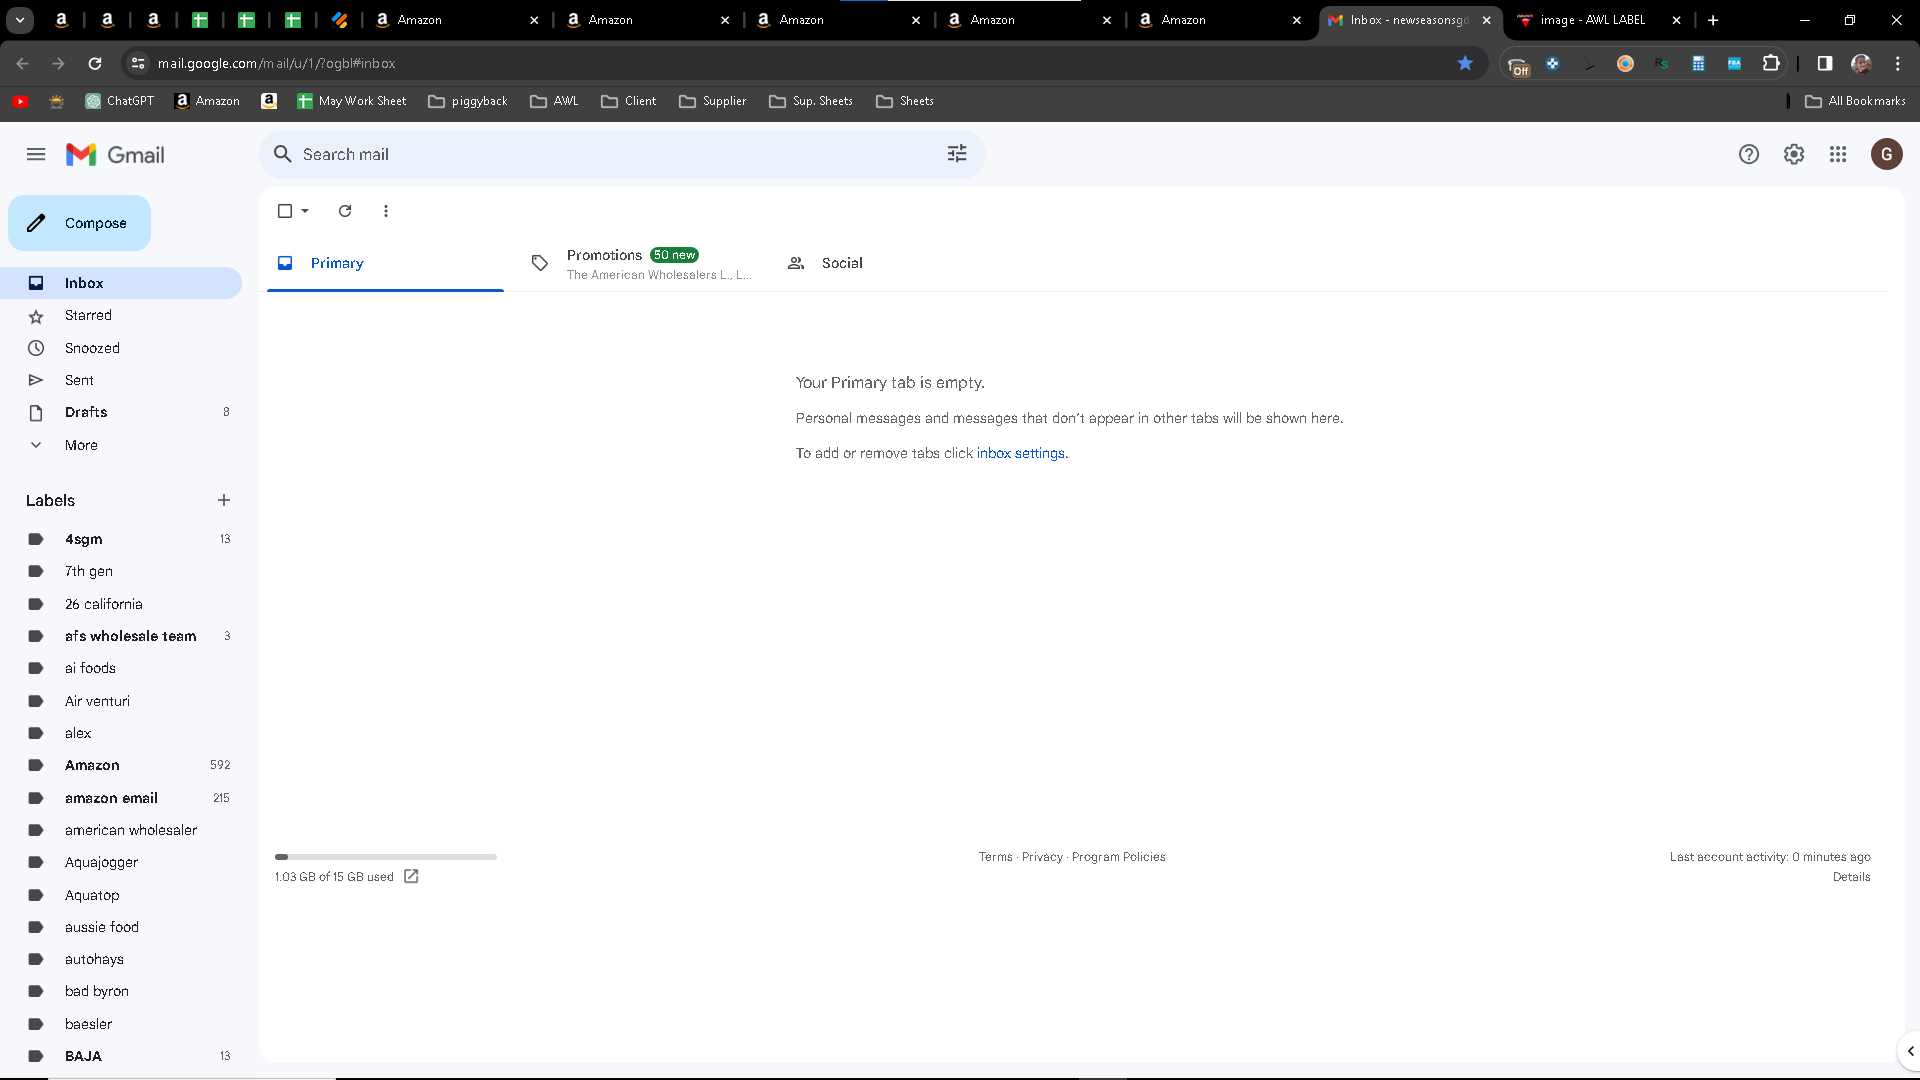Open the Aquajogger label
Image resolution: width=1920 pixels, height=1080 pixels.
[x=121, y=862]
